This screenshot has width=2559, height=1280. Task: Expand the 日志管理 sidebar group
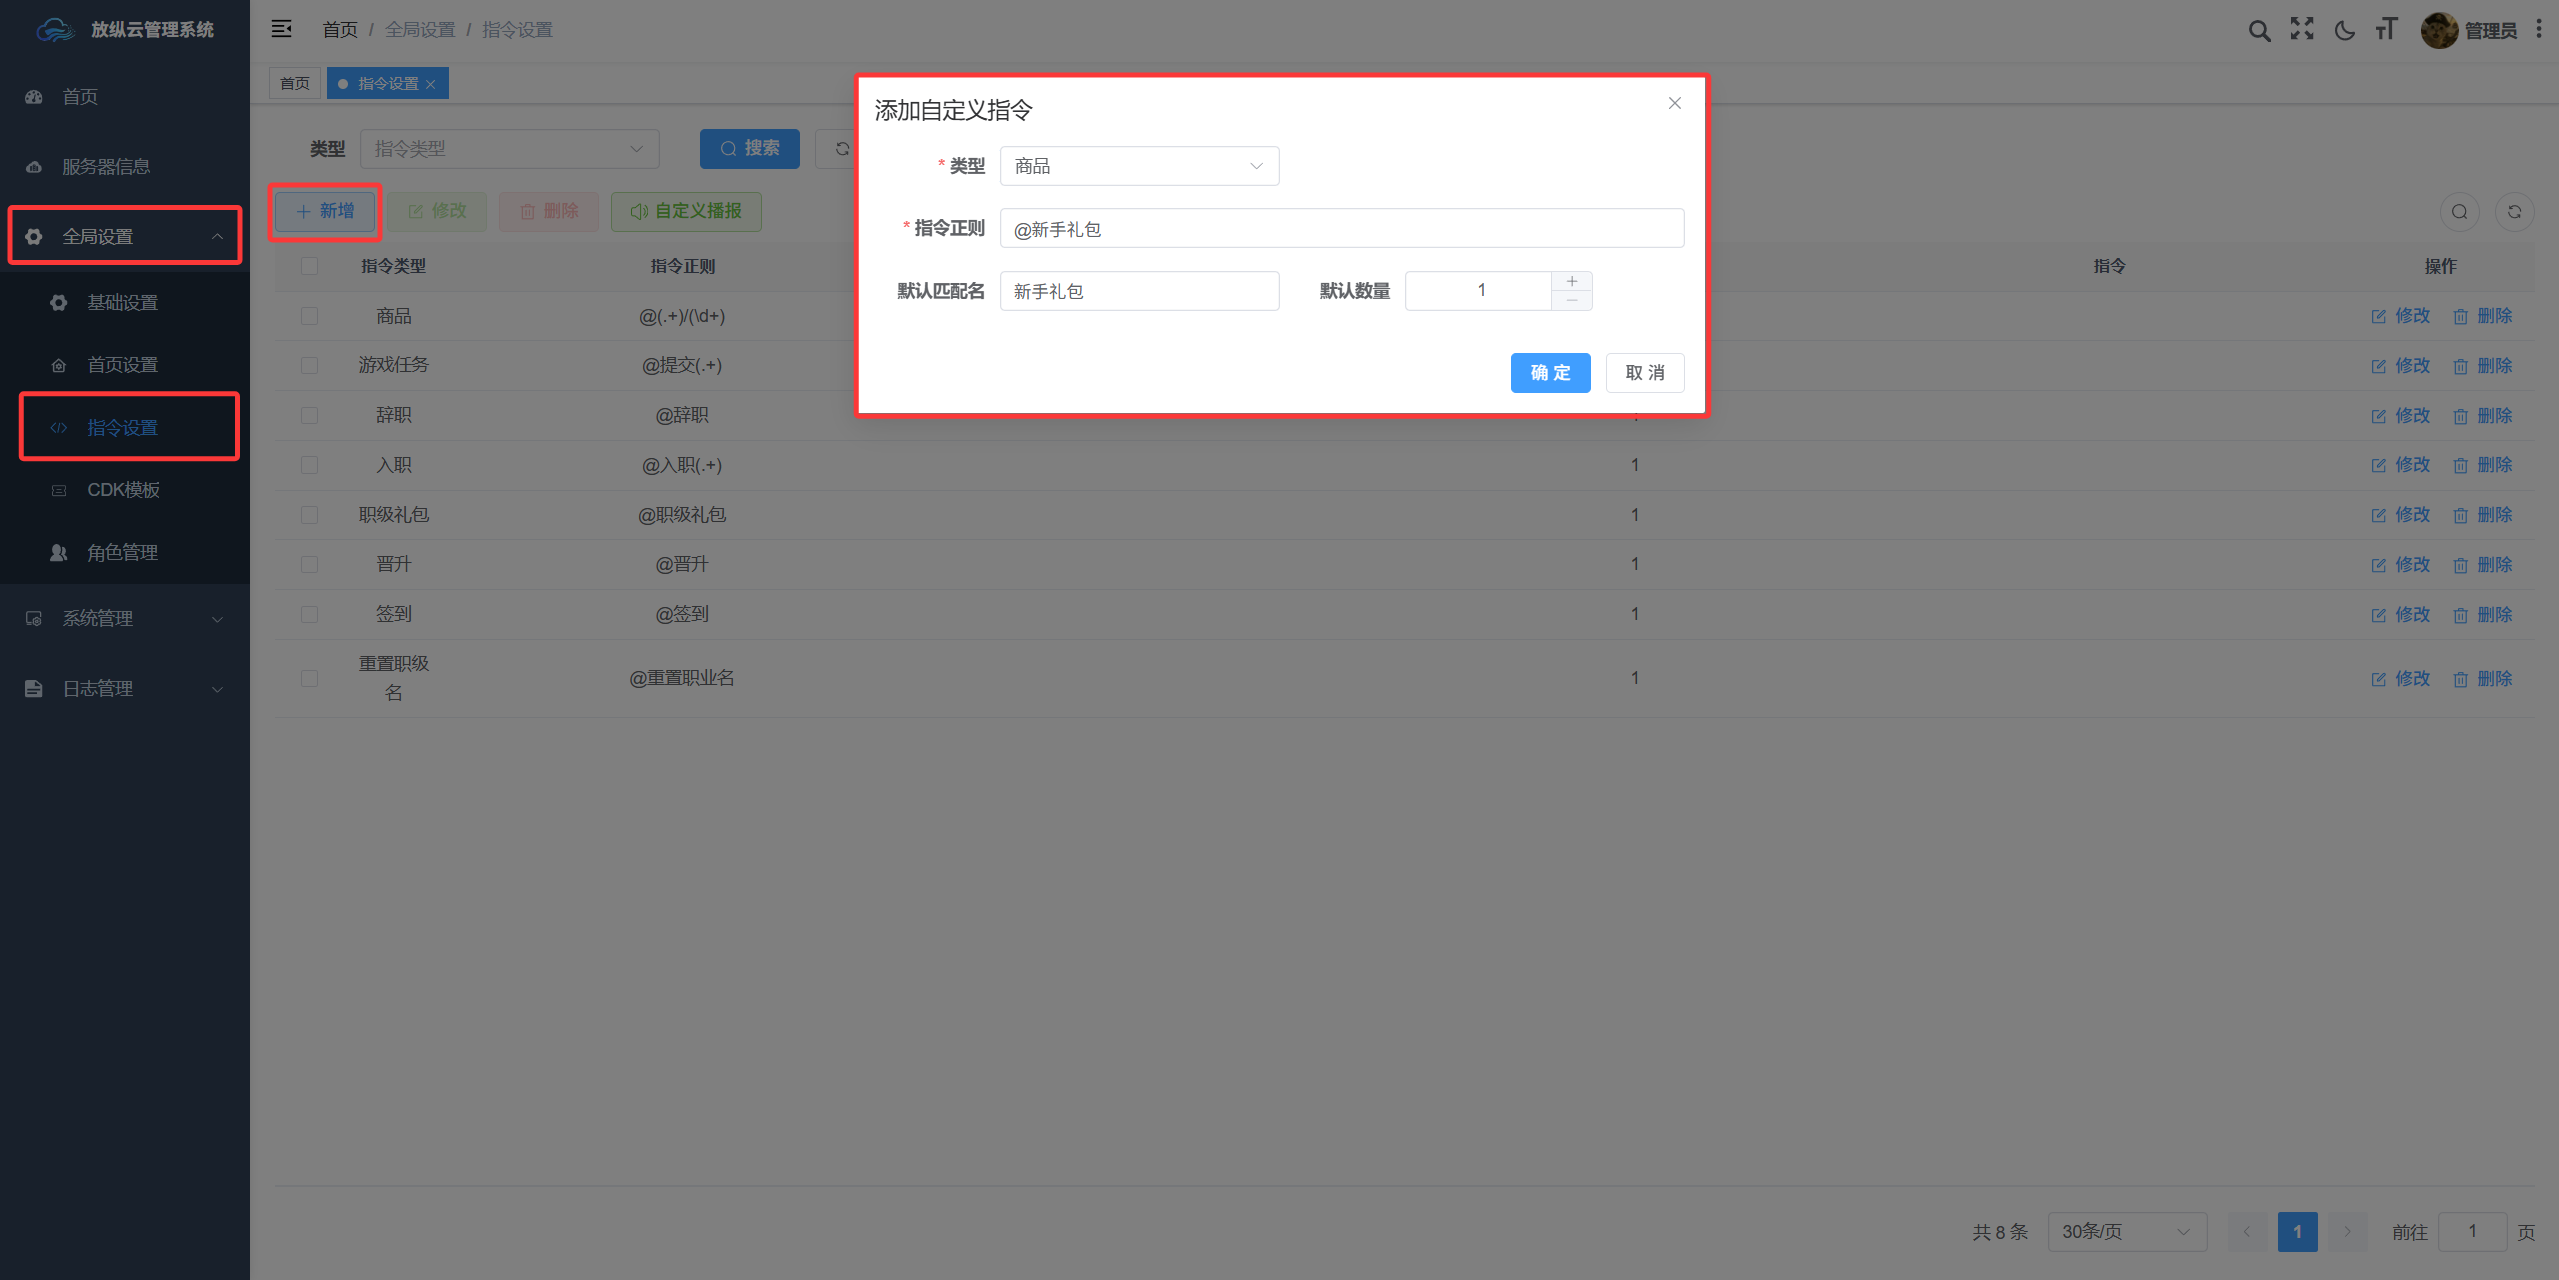click(x=125, y=689)
